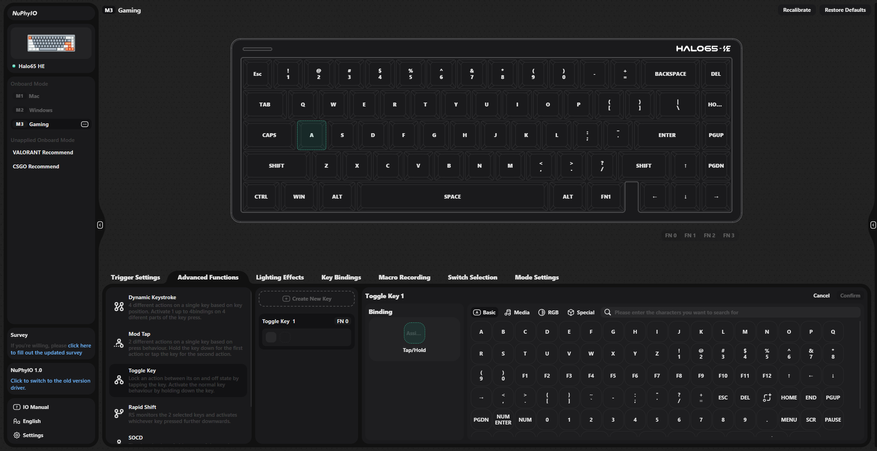The image size is (877, 451).
Task: Choose MENU from the Basic key list
Action: click(x=789, y=420)
